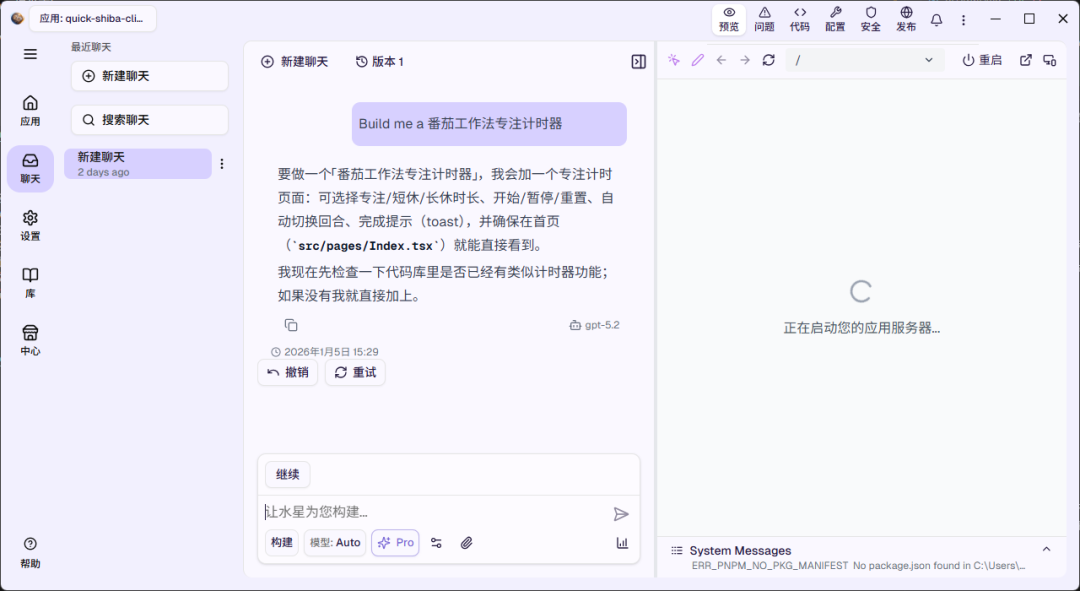Select the element picker wand in preview toolbar
Image resolution: width=1080 pixels, height=591 pixels.
(673, 60)
